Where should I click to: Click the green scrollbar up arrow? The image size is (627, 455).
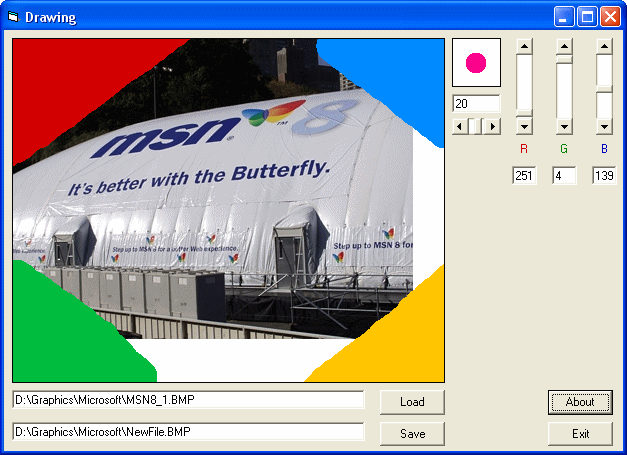click(564, 46)
